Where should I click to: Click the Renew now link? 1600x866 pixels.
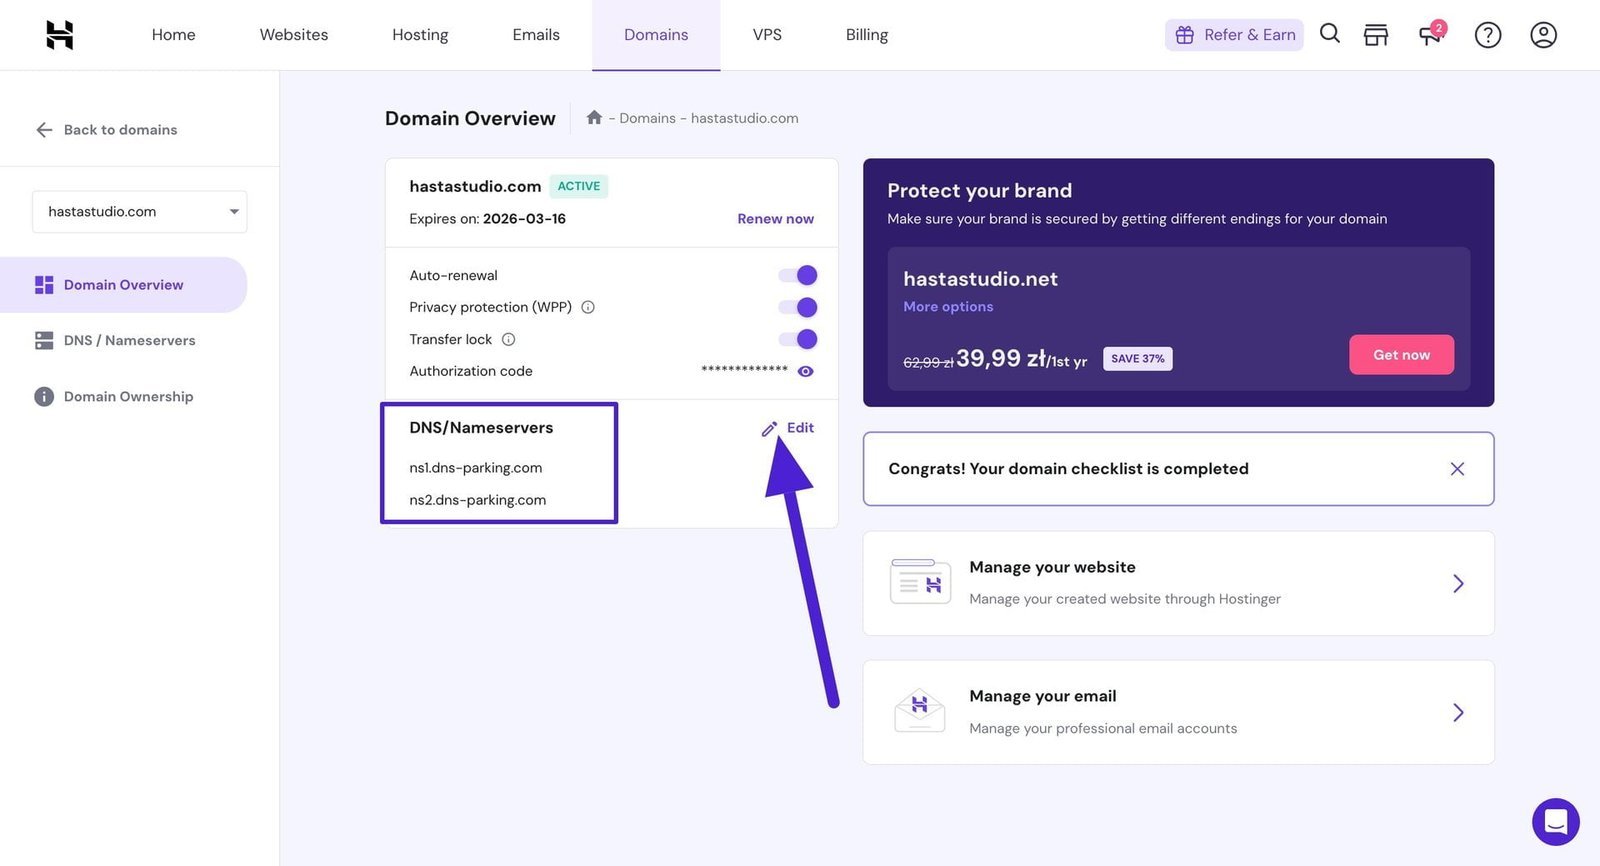point(775,219)
